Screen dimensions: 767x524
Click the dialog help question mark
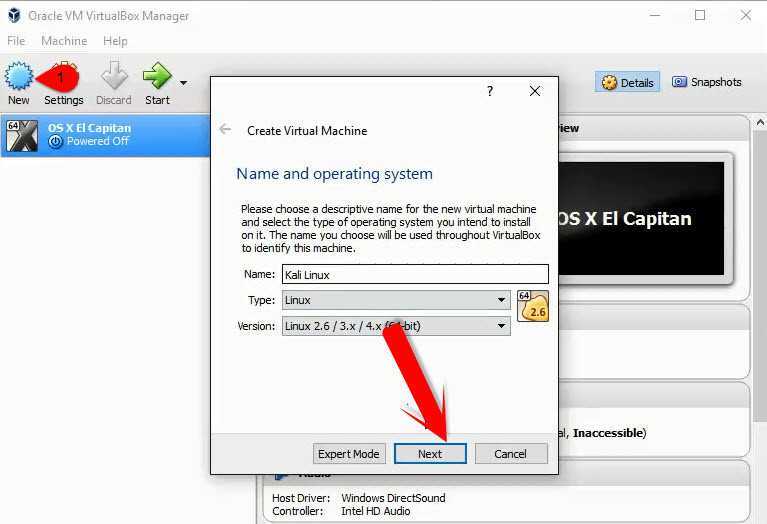490,91
